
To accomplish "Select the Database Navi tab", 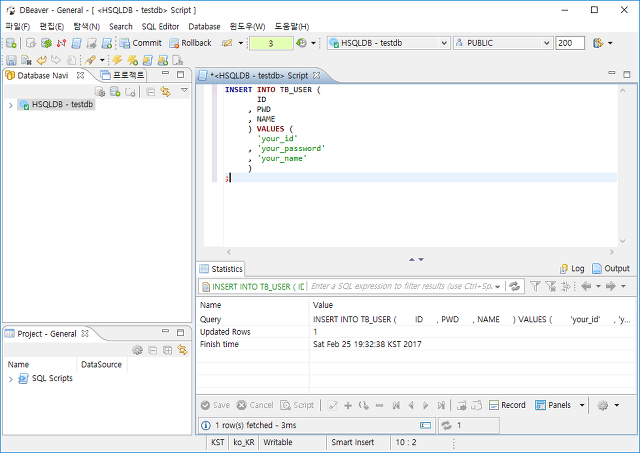I will pyautogui.click(x=43, y=76).
